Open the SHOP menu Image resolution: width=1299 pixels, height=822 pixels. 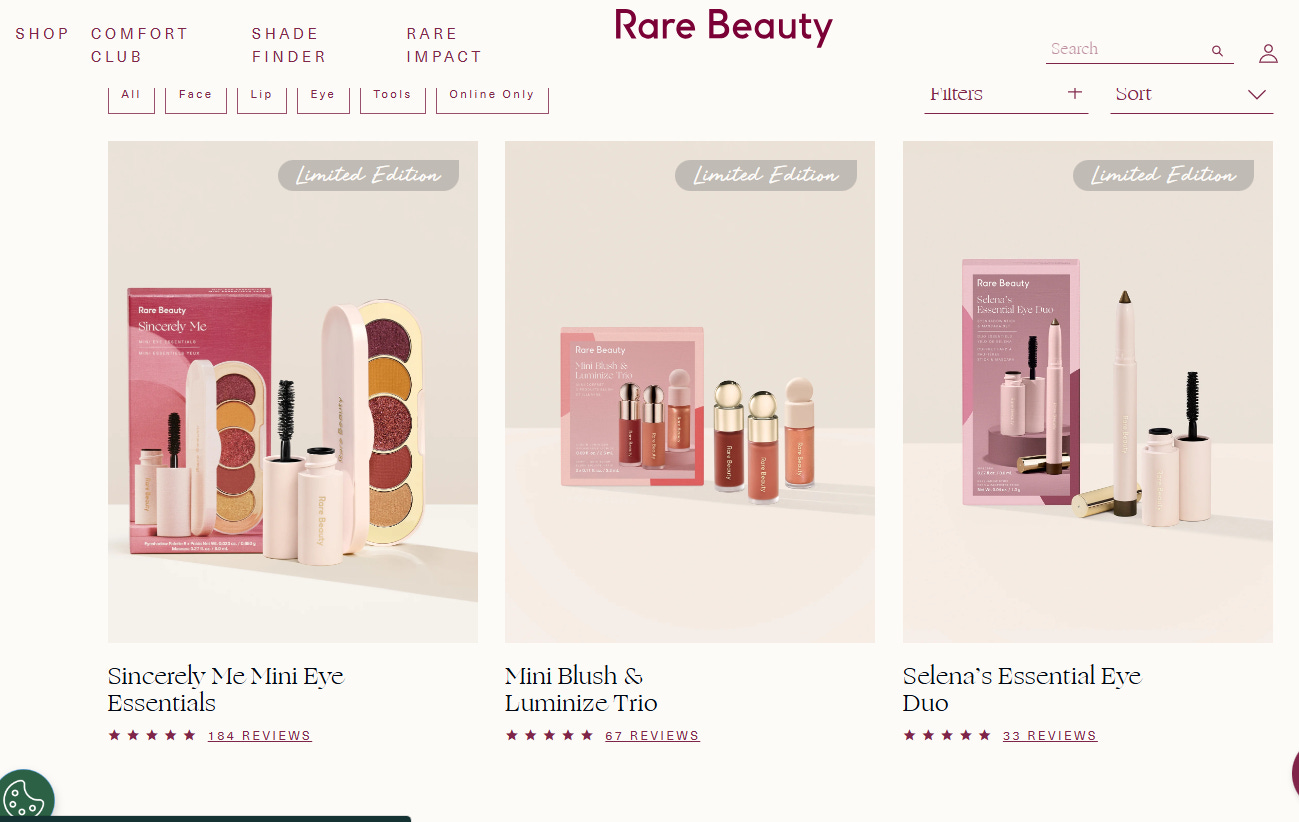(x=42, y=34)
